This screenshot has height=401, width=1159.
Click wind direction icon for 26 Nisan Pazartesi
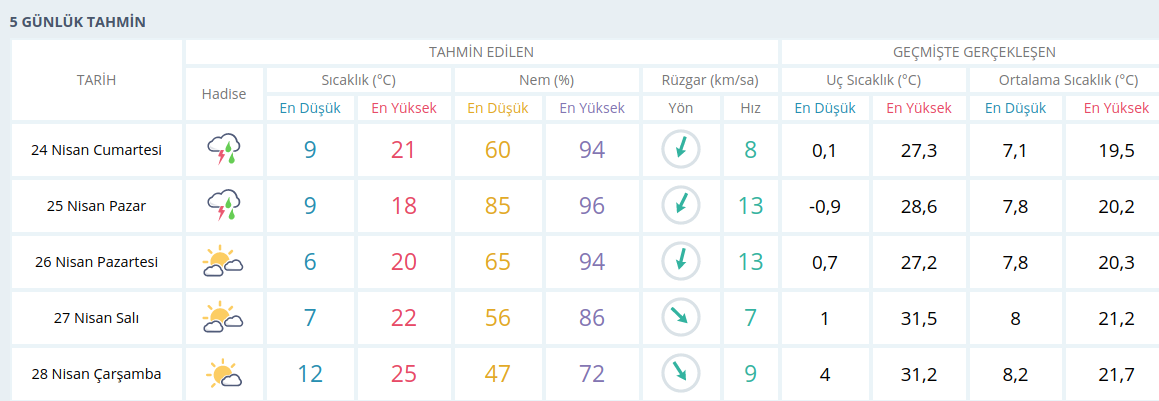(681, 262)
